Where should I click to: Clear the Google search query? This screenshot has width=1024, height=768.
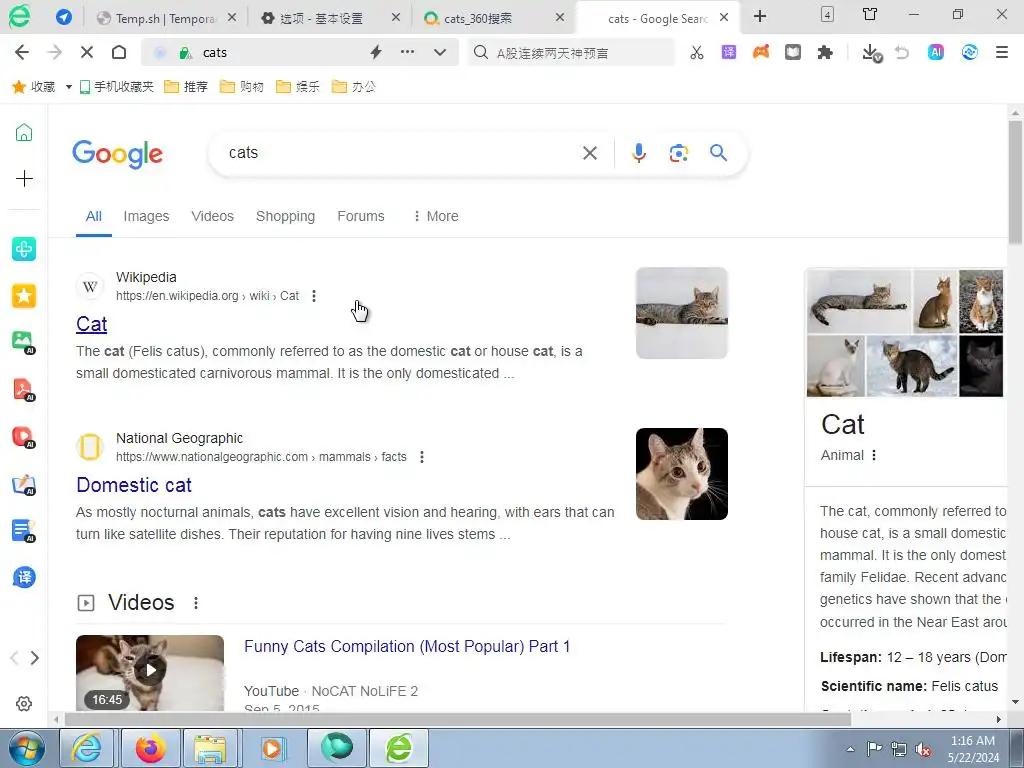[x=590, y=153]
